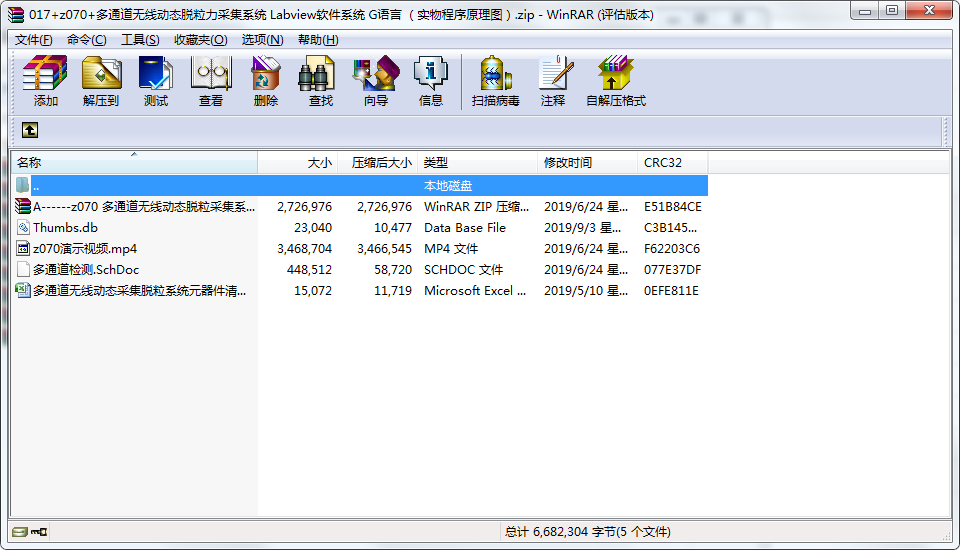This screenshot has height=550, width=960.
Task: Sort by Packed Size (压缩后大小) header
Action: tap(378, 162)
